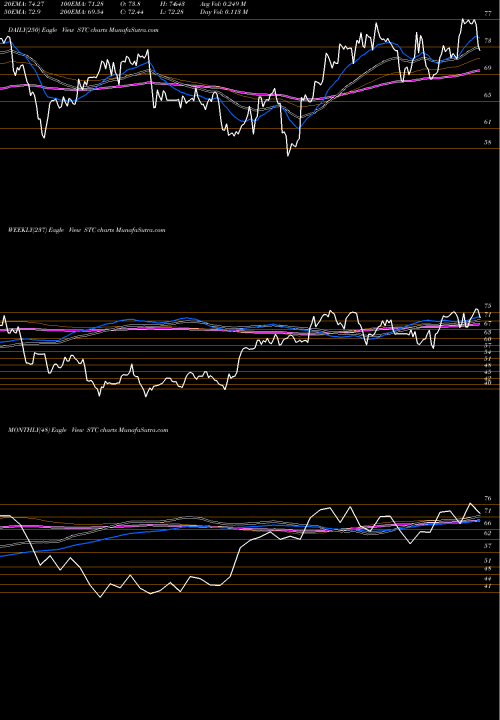Click the DAILY(250) Eagle View chart title
Image resolution: width=500 pixels, height=720 pixels.
tap(83, 30)
